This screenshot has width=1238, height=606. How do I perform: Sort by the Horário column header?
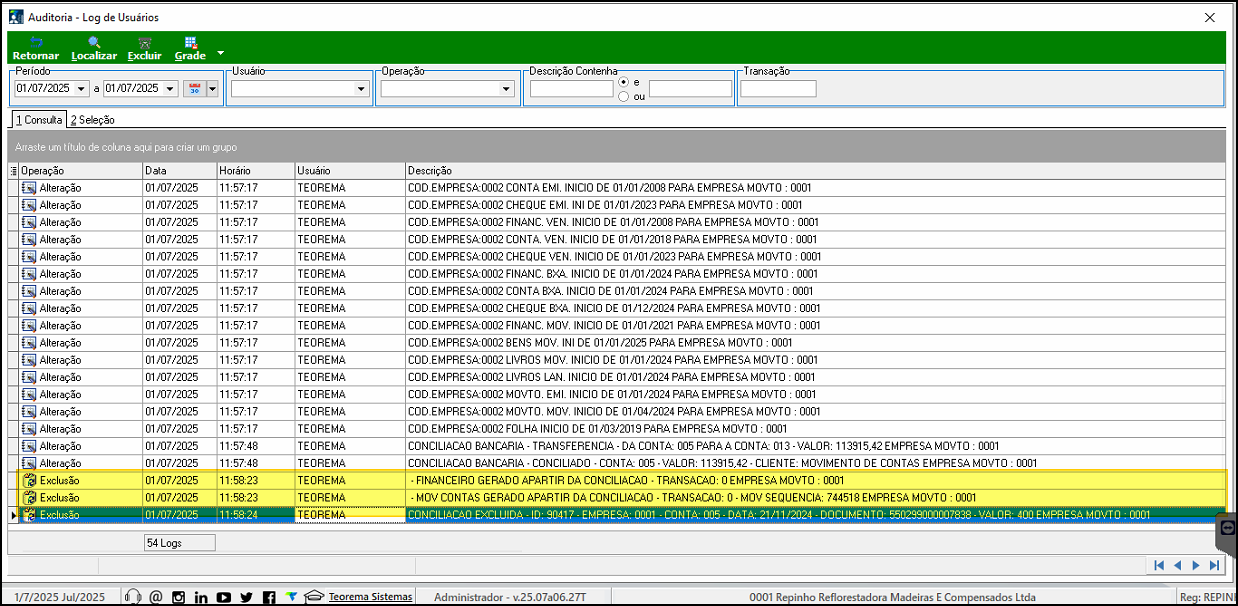(256, 171)
